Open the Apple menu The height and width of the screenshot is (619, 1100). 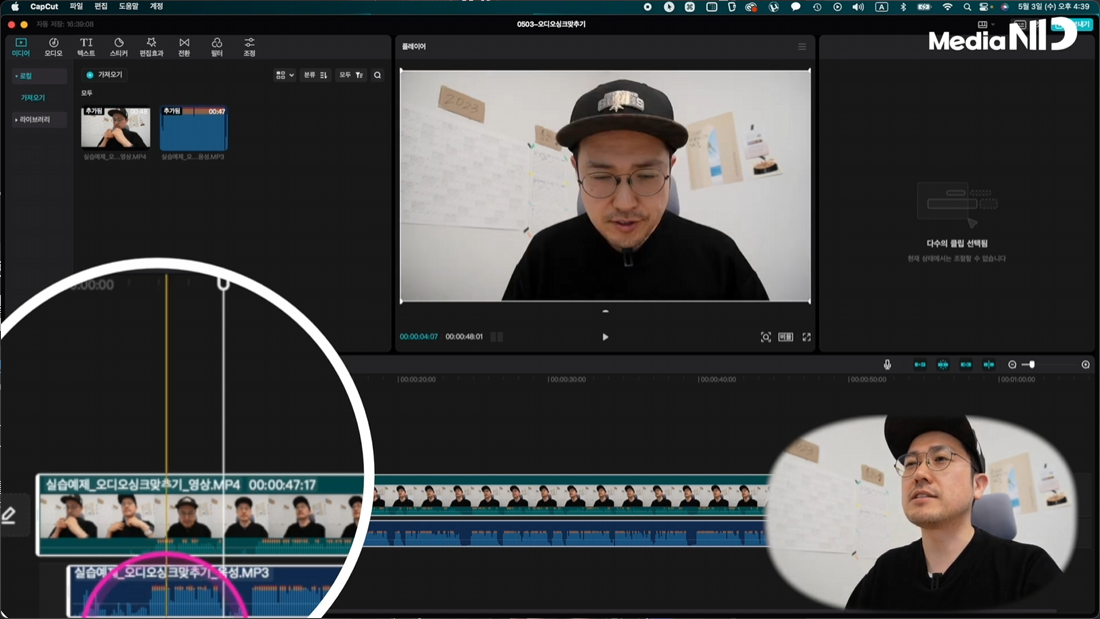pos(15,6)
